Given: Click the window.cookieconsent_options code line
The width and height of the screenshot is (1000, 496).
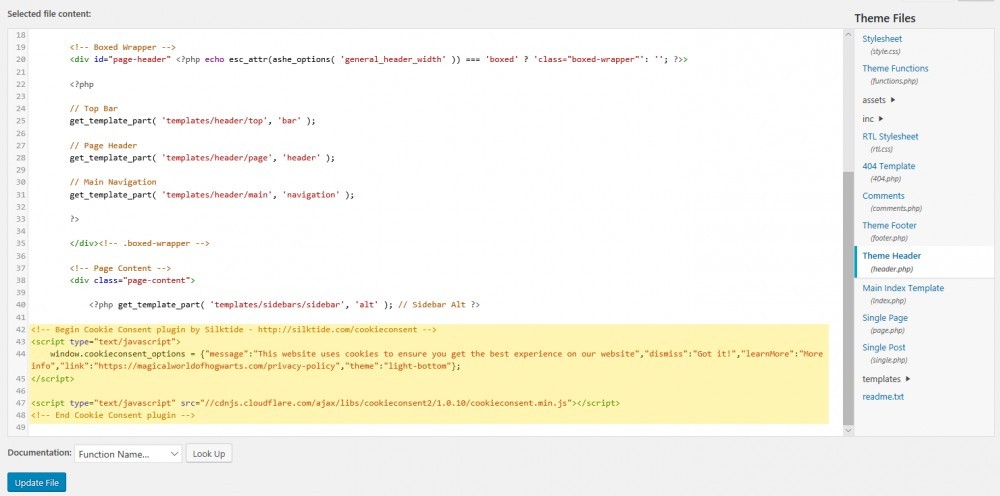Looking at the screenshot, I should (x=427, y=360).
